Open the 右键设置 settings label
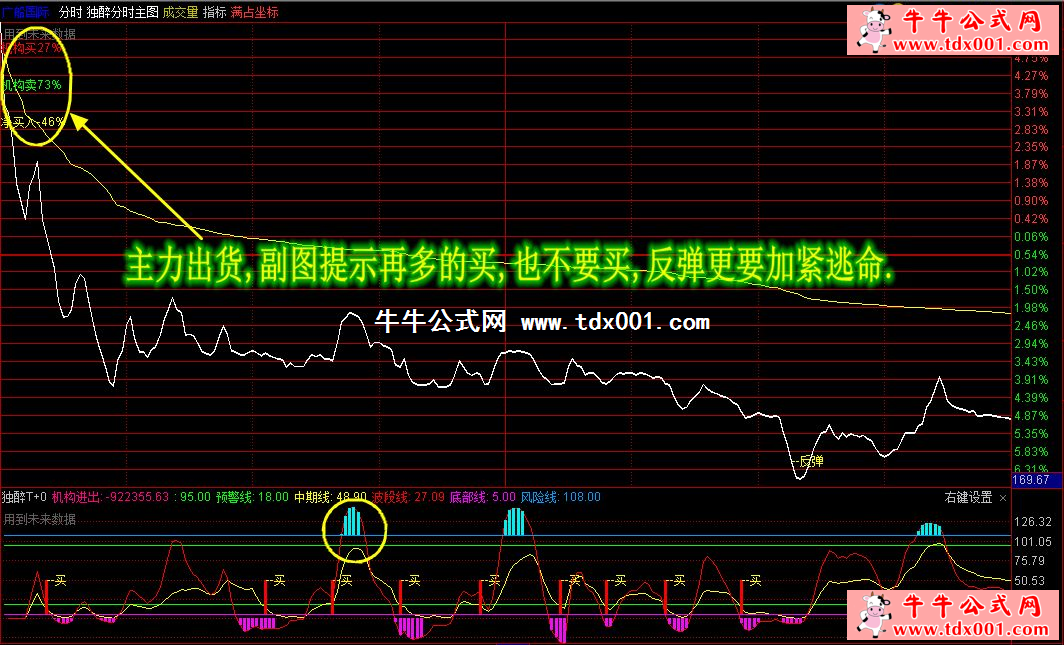 pyautogui.click(x=968, y=497)
